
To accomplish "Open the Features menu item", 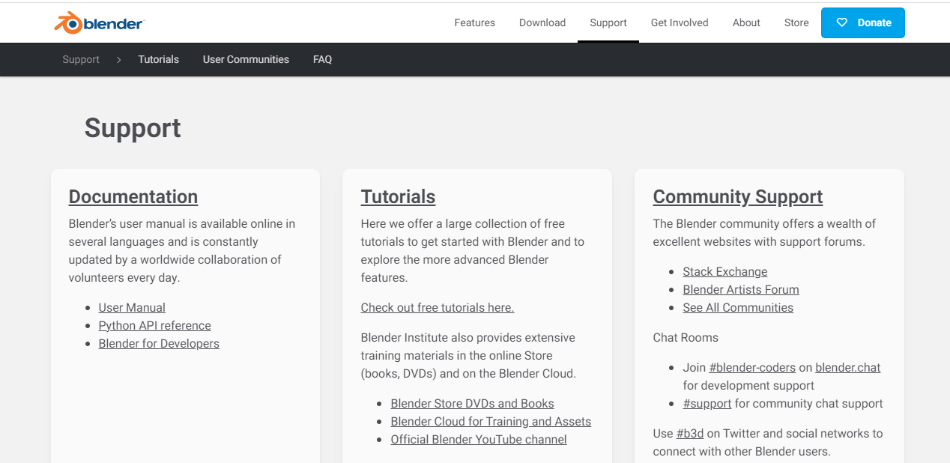I will 474,22.
